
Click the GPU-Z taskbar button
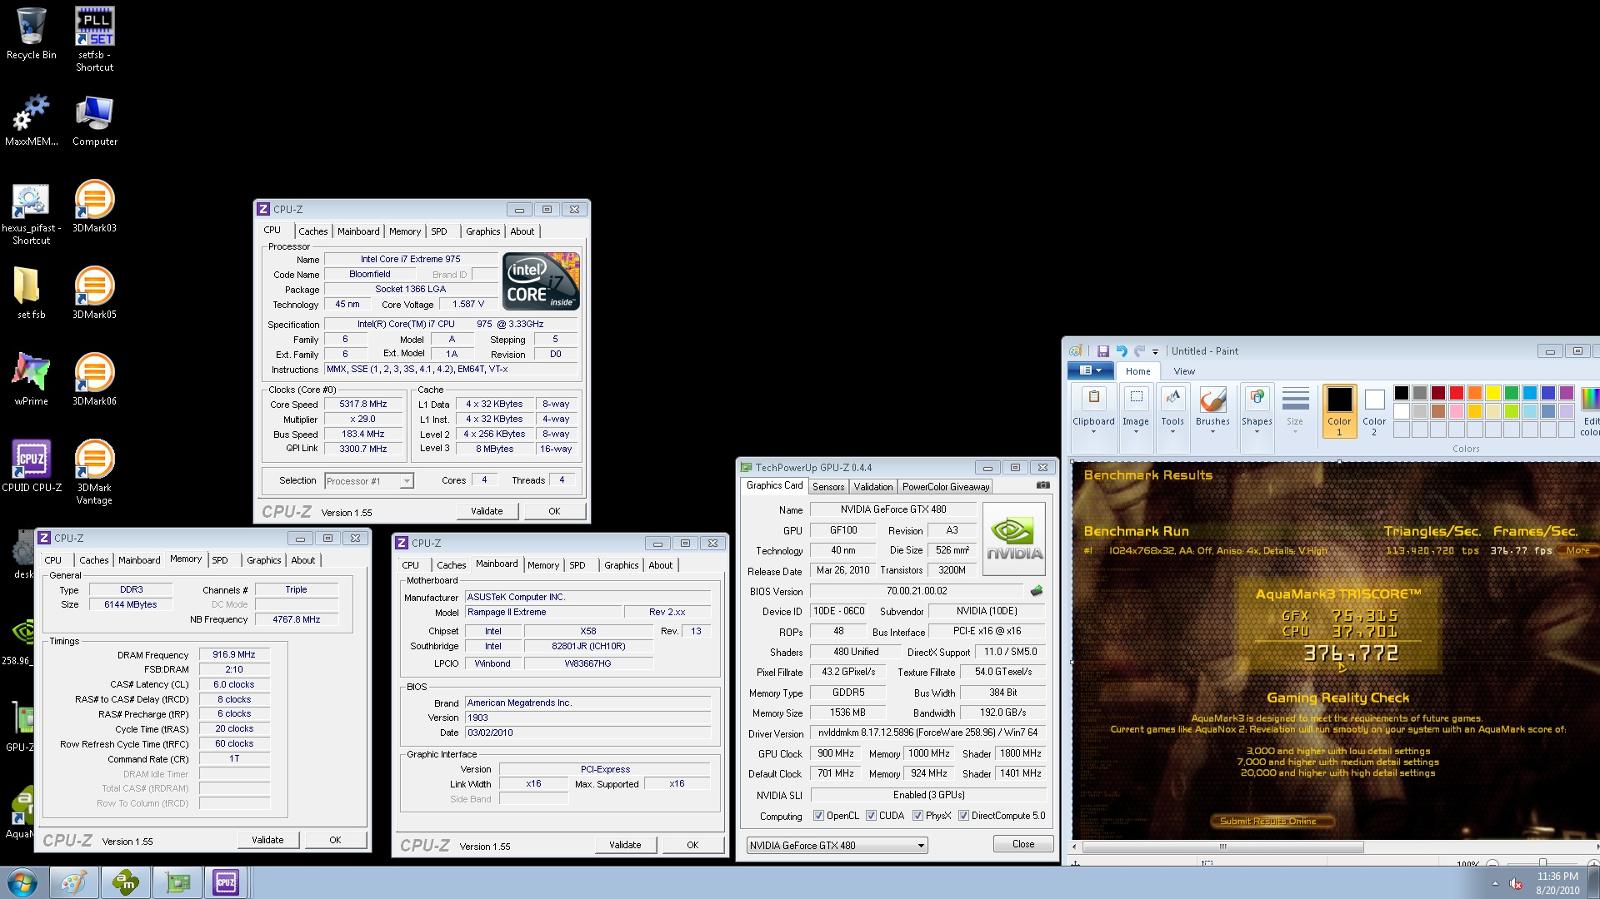178,883
